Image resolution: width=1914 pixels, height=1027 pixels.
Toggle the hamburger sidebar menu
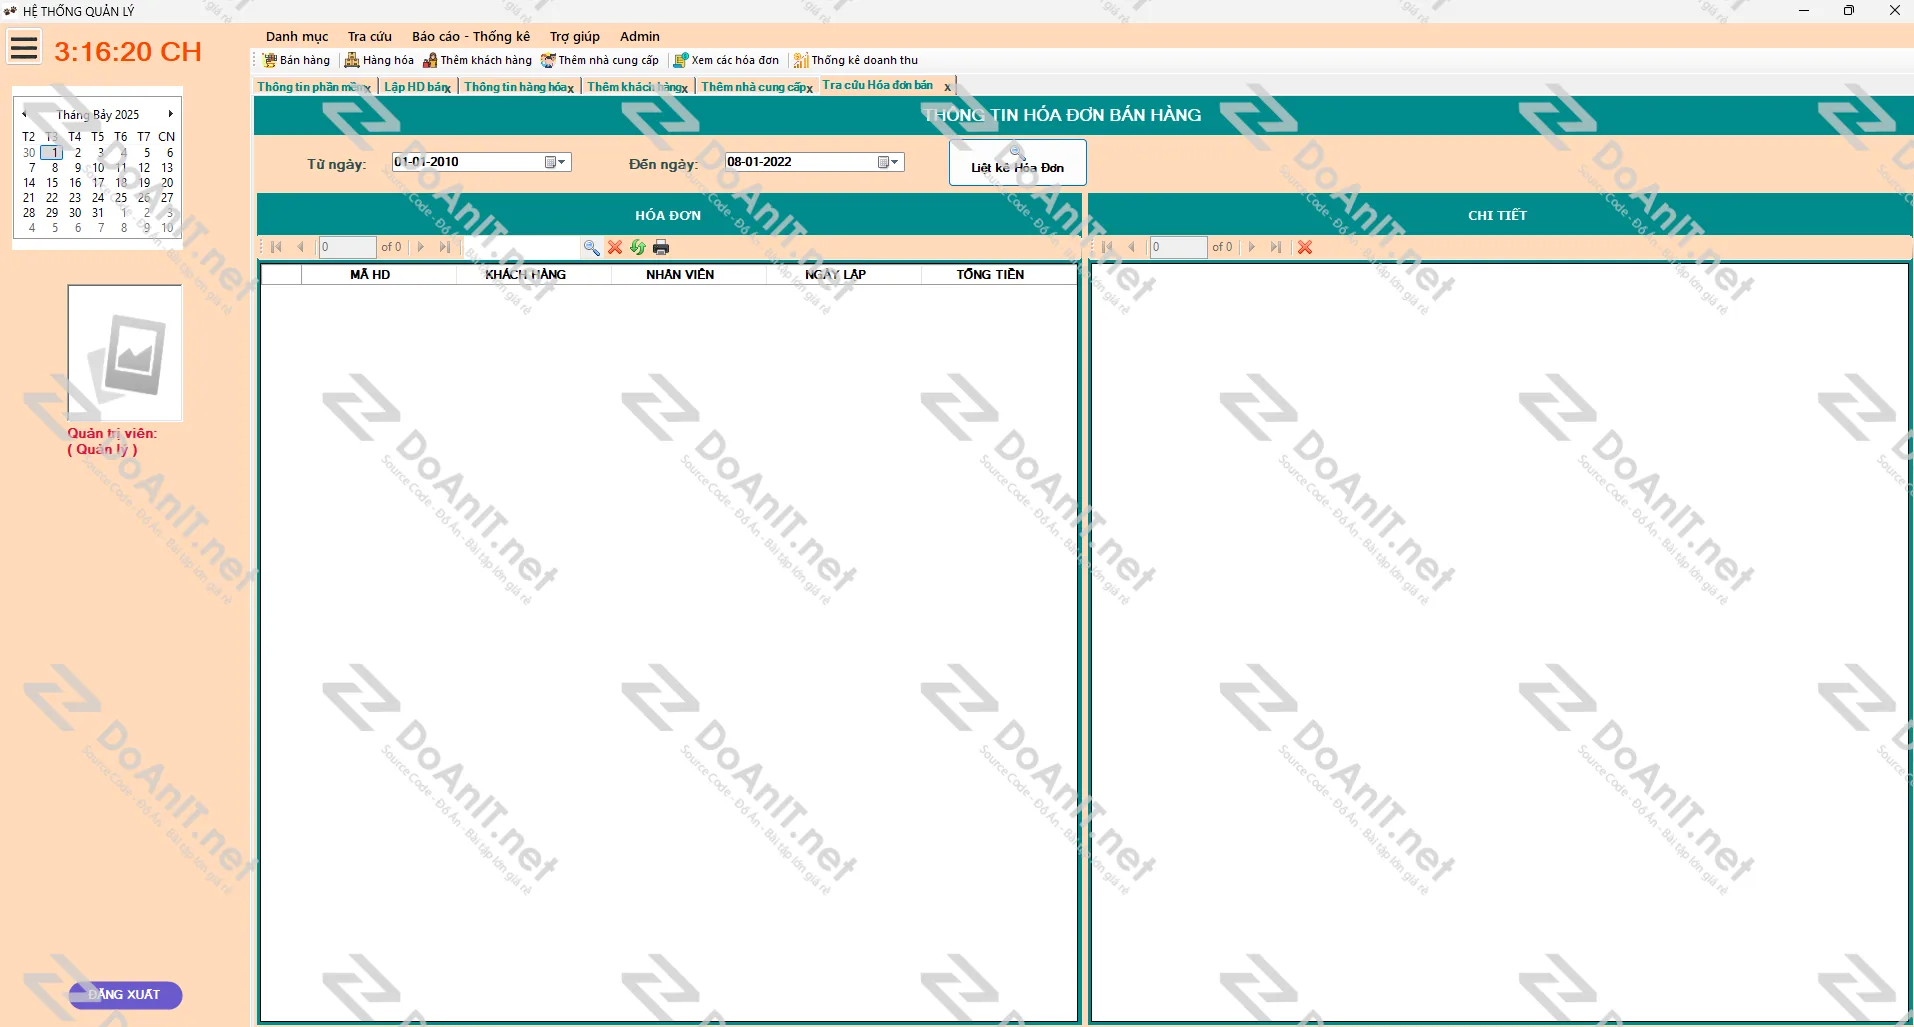(24, 47)
